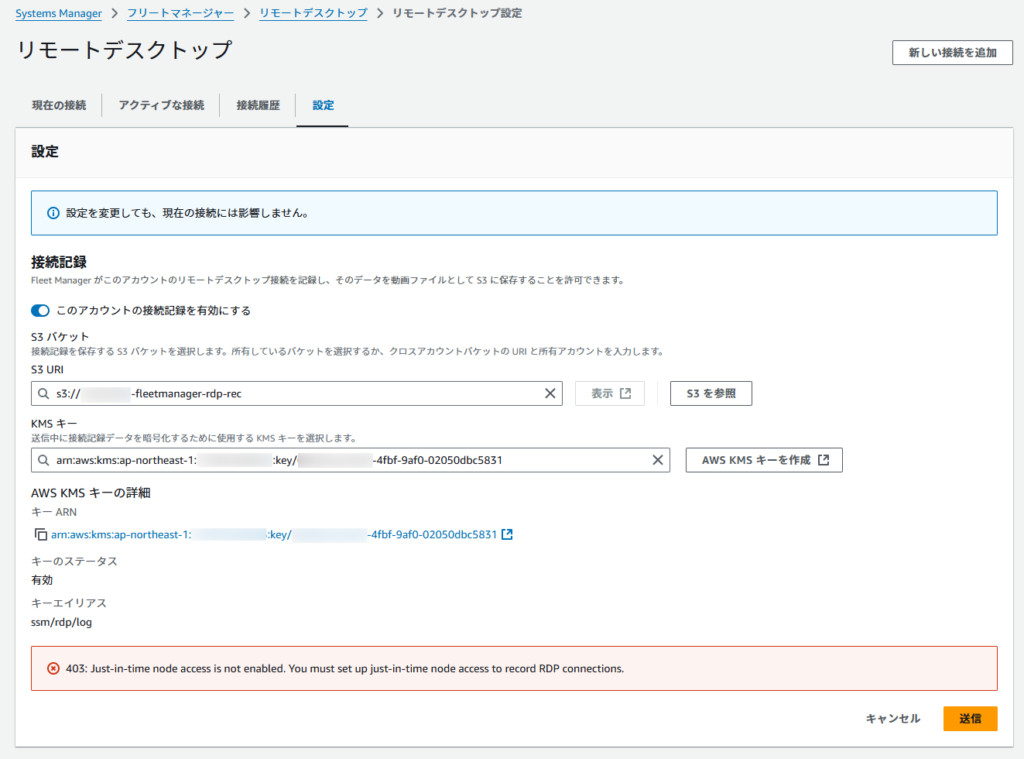
Task: Select the 接続履歴 tab
Action: pyautogui.click(x=258, y=105)
